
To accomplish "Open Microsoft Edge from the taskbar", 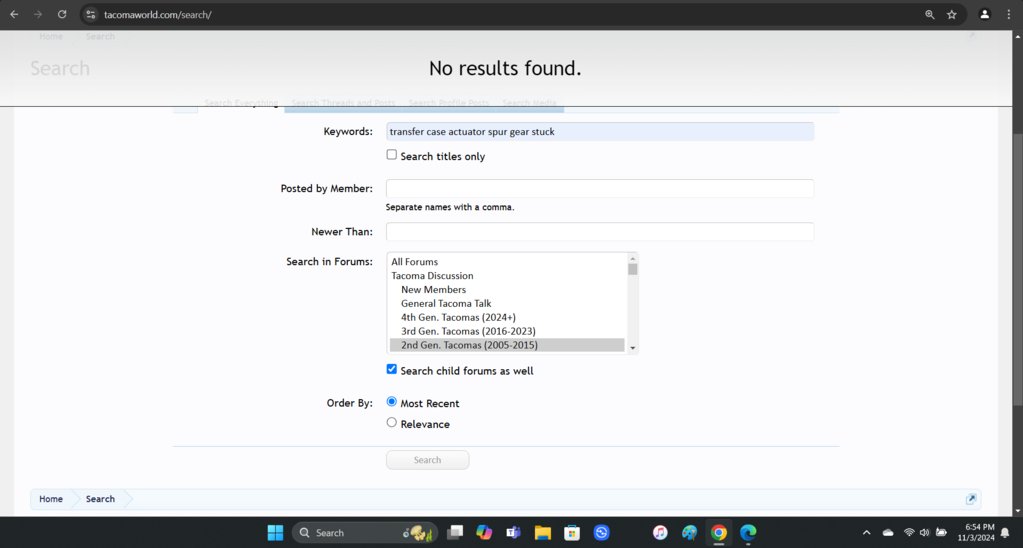I will click(x=748, y=532).
